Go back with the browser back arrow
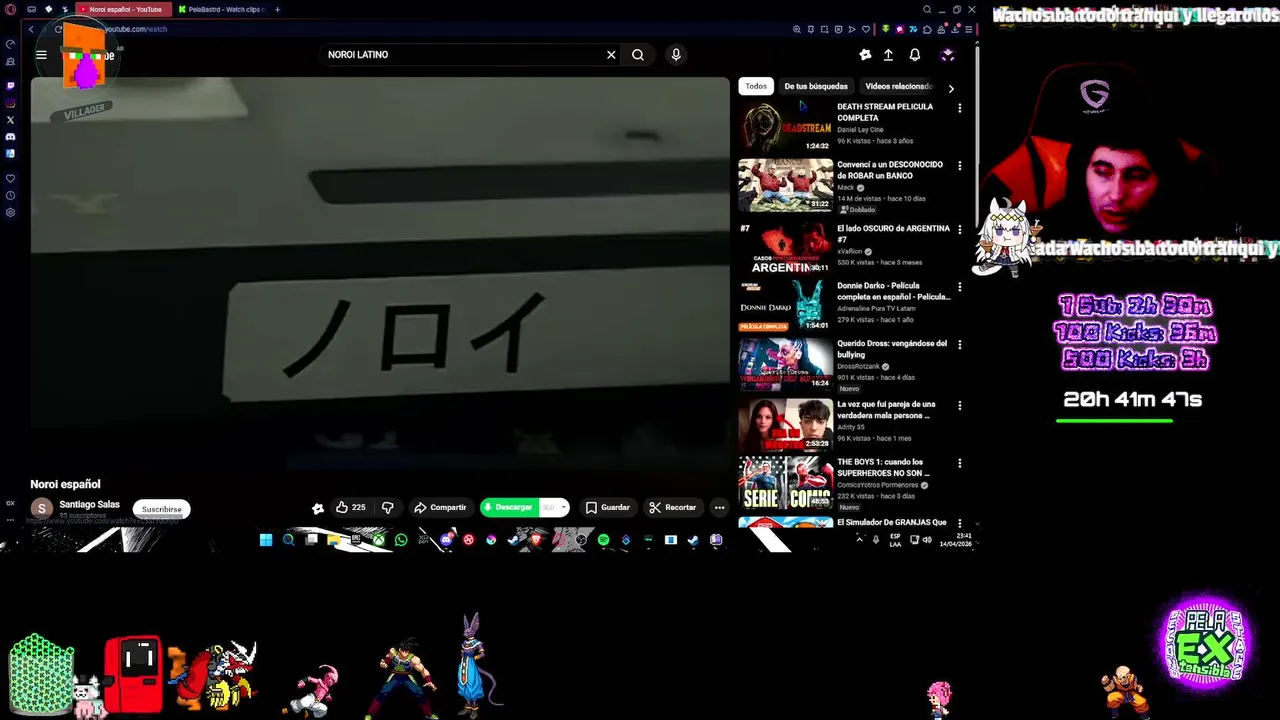The image size is (1280, 720). click(31, 29)
